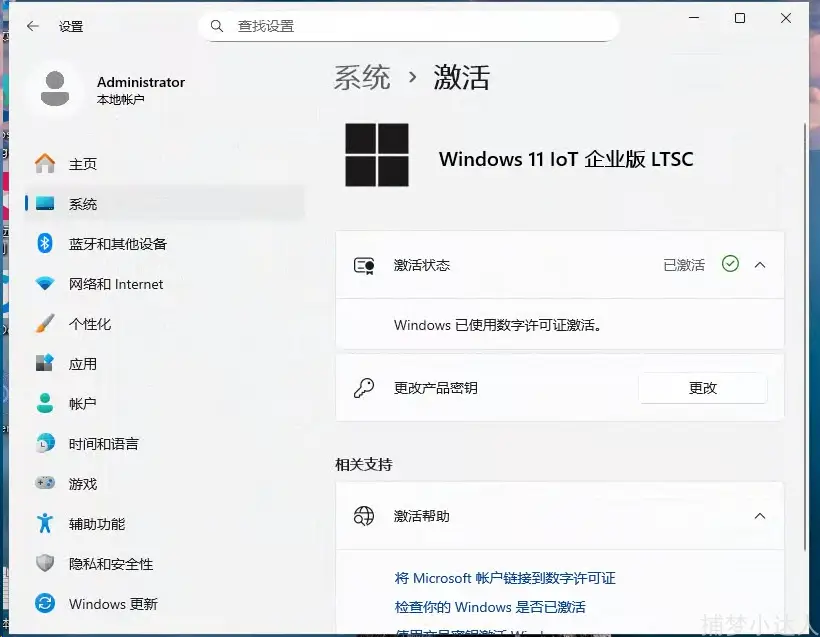Open the 应用 apps icon
Image resolution: width=820 pixels, height=637 pixels.
click(x=45, y=364)
